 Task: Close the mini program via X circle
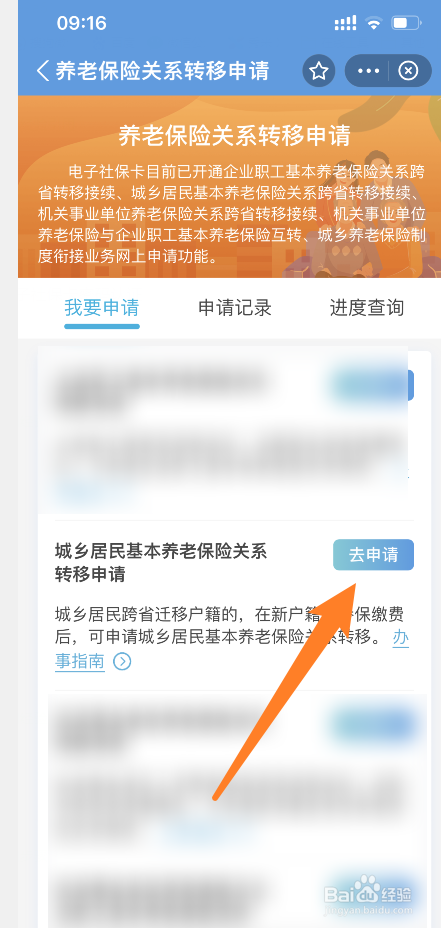(408, 72)
